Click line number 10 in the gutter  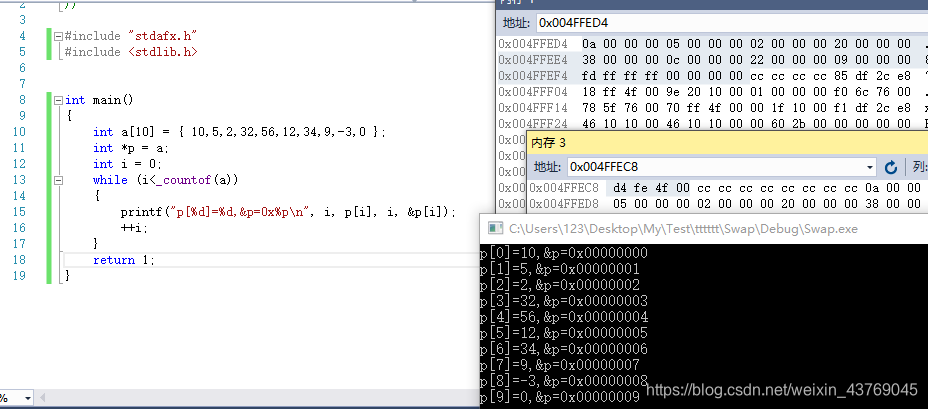pyautogui.click(x=19, y=132)
